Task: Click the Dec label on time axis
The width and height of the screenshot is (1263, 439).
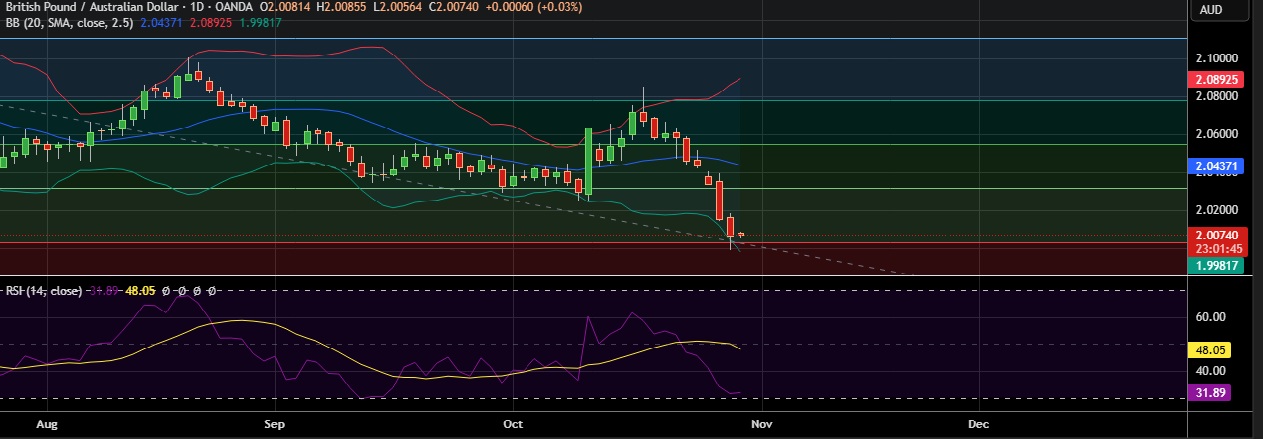Action: point(978,424)
